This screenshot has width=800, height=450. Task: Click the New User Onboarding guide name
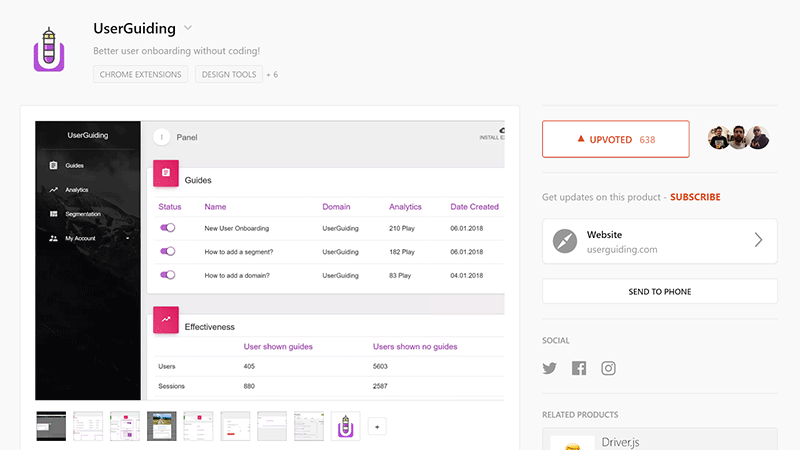pos(237,228)
